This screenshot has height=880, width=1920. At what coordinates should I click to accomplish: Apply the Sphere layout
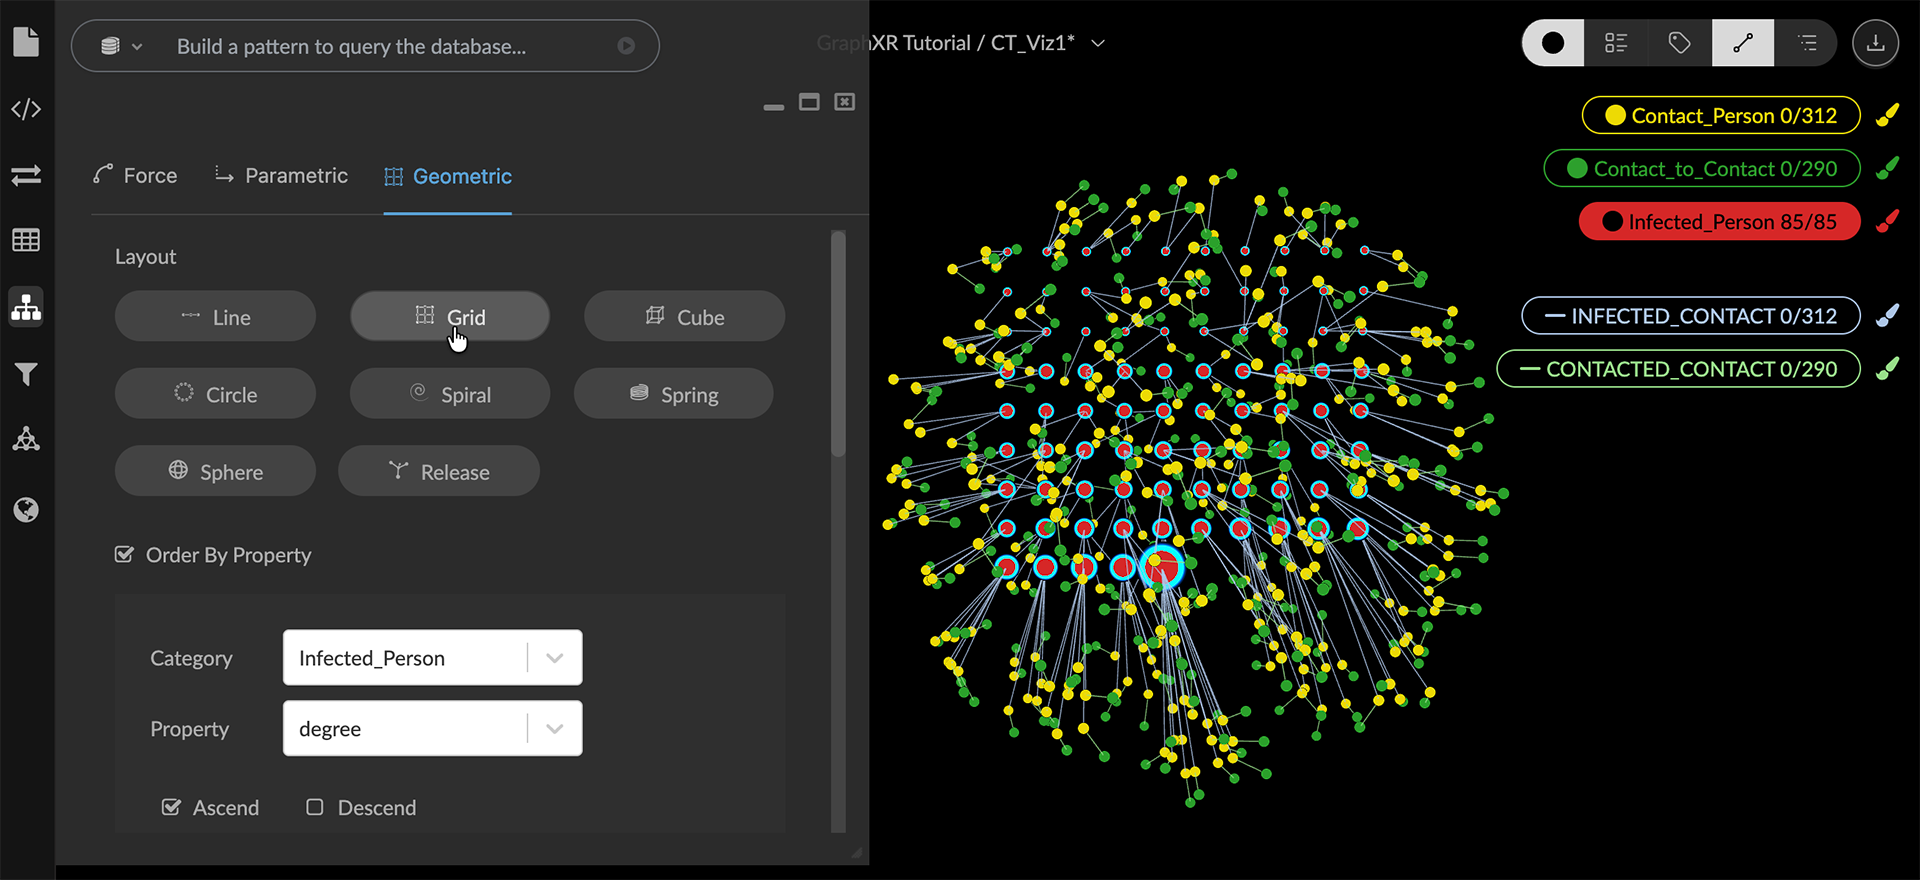(x=215, y=471)
